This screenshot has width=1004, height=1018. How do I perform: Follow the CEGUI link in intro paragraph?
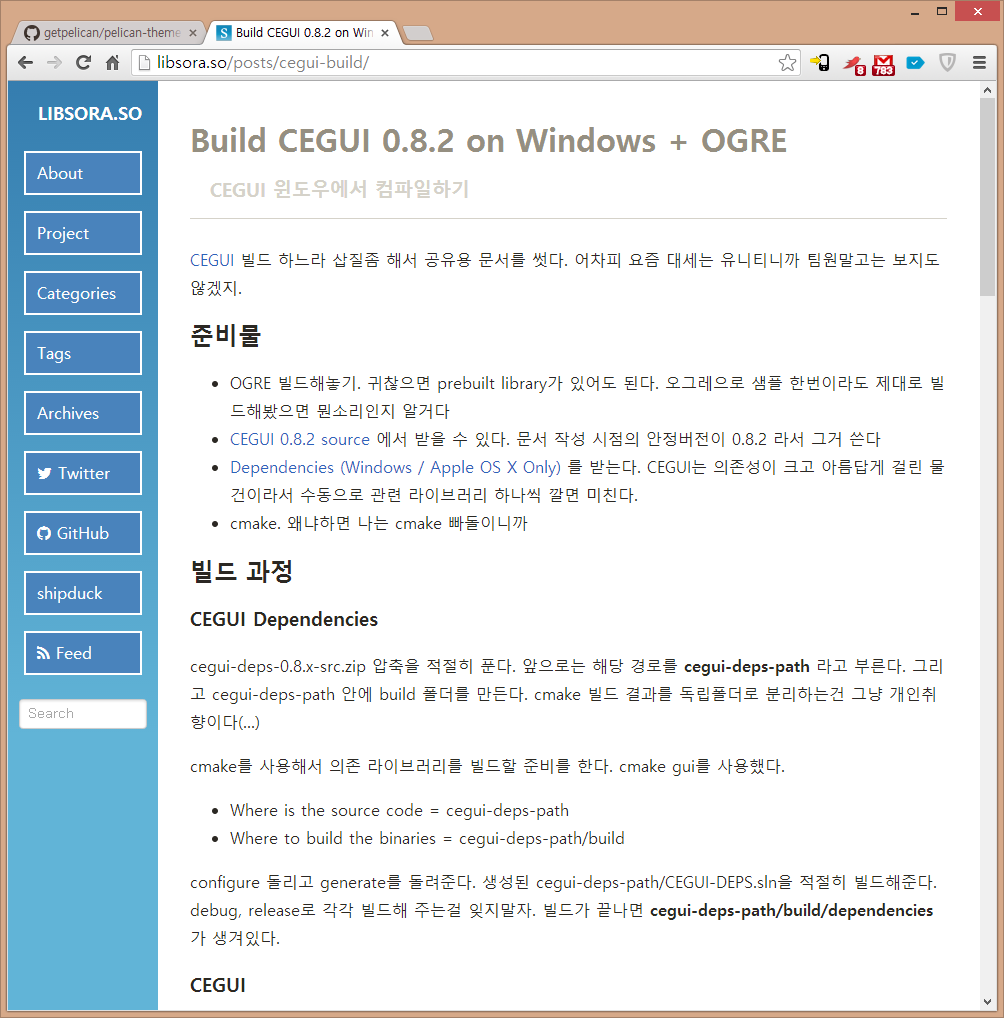pos(212,260)
